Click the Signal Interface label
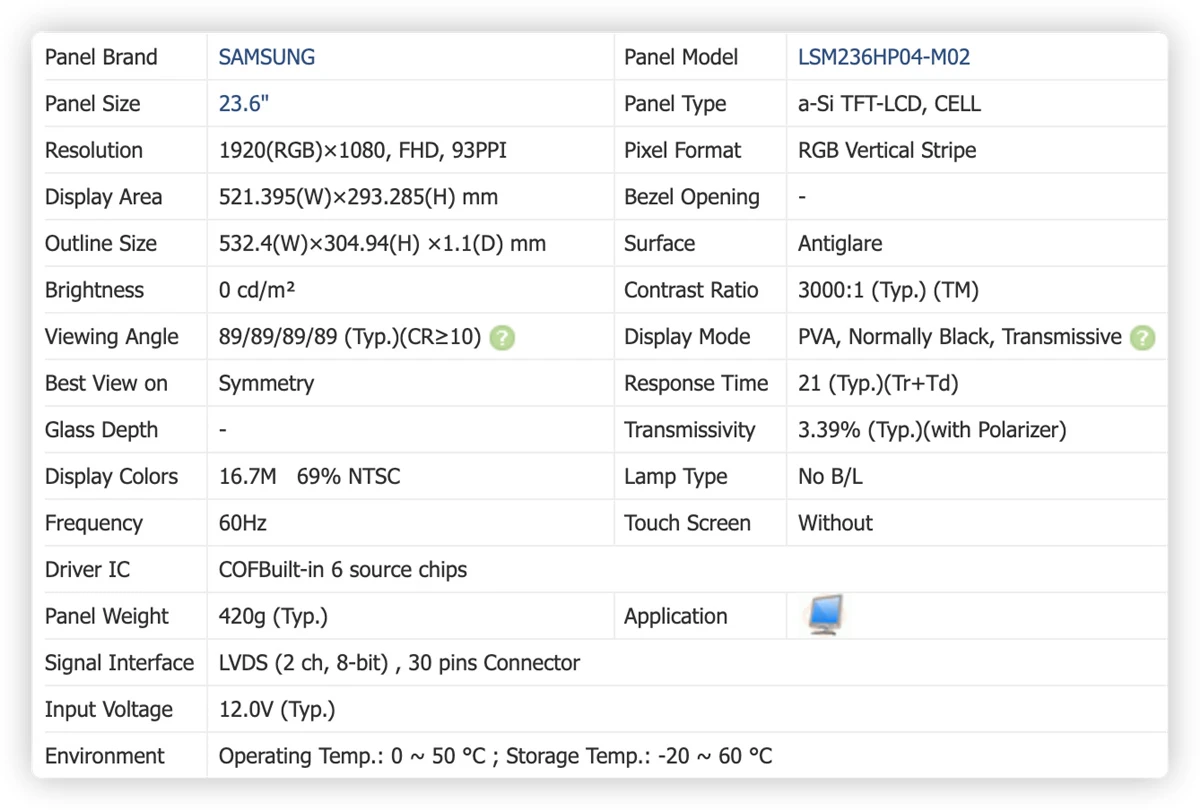This screenshot has height=810, width=1200. (x=119, y=663)
